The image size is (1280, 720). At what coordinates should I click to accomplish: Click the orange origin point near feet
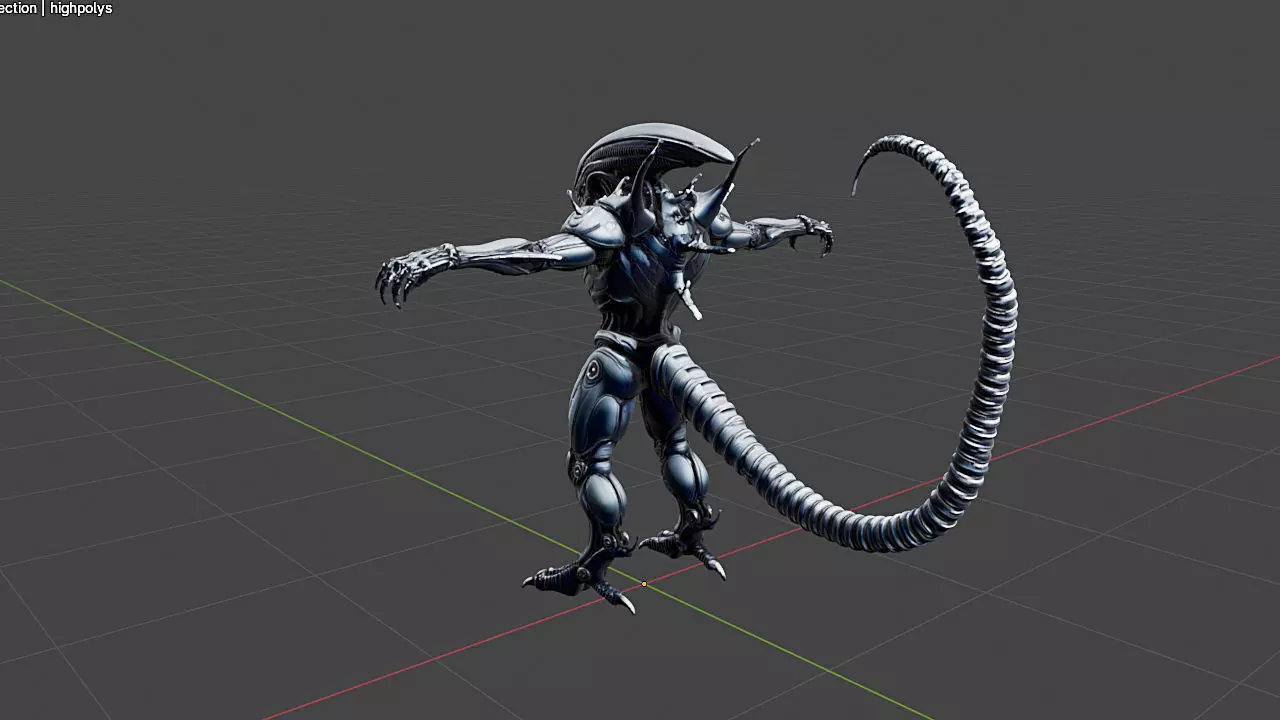(x=644, y=584)
